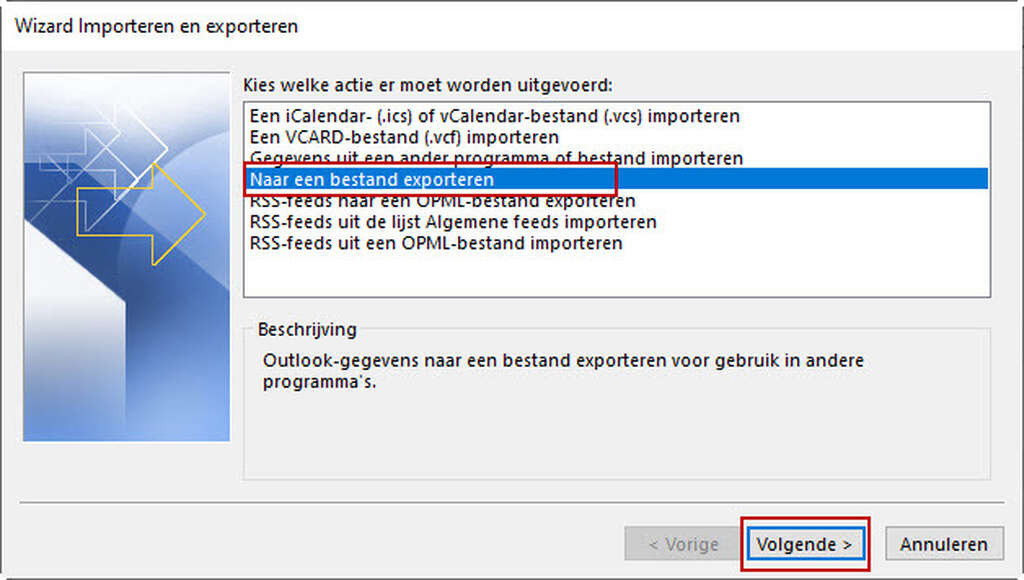
Task: Click the Annuleren button
Action: [944, 544]
